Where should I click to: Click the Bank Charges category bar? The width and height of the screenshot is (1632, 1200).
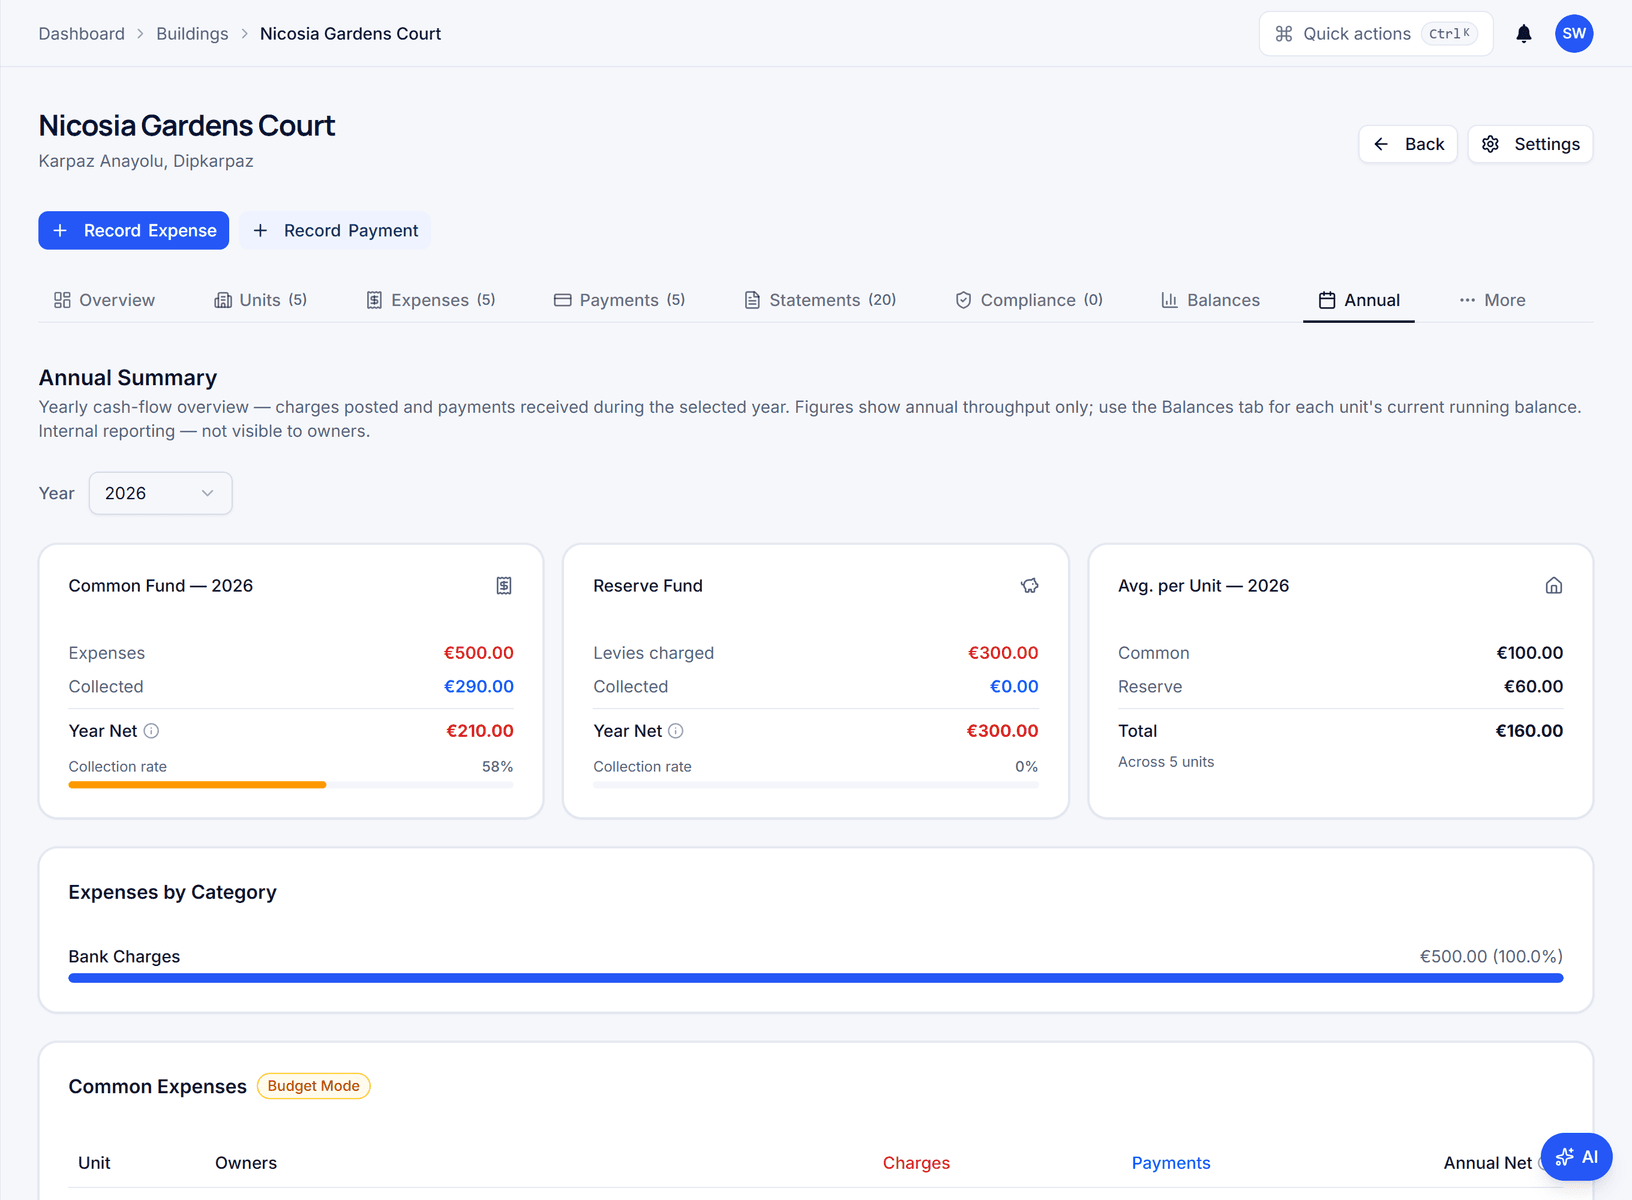point(816,978)
